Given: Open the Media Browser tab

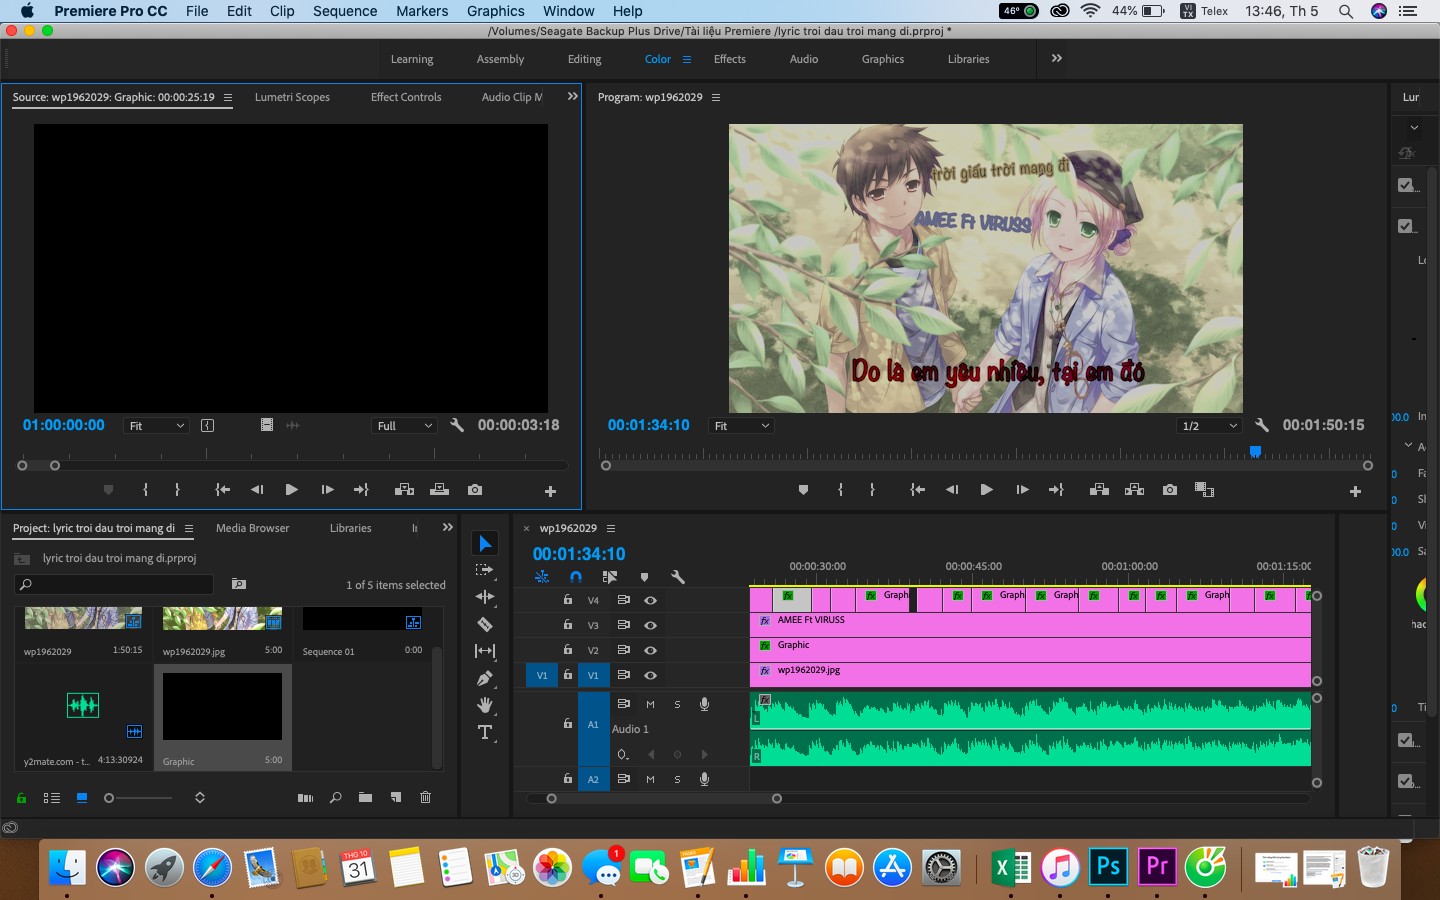Looking at the screenshot, I should [x=253, y=528].
